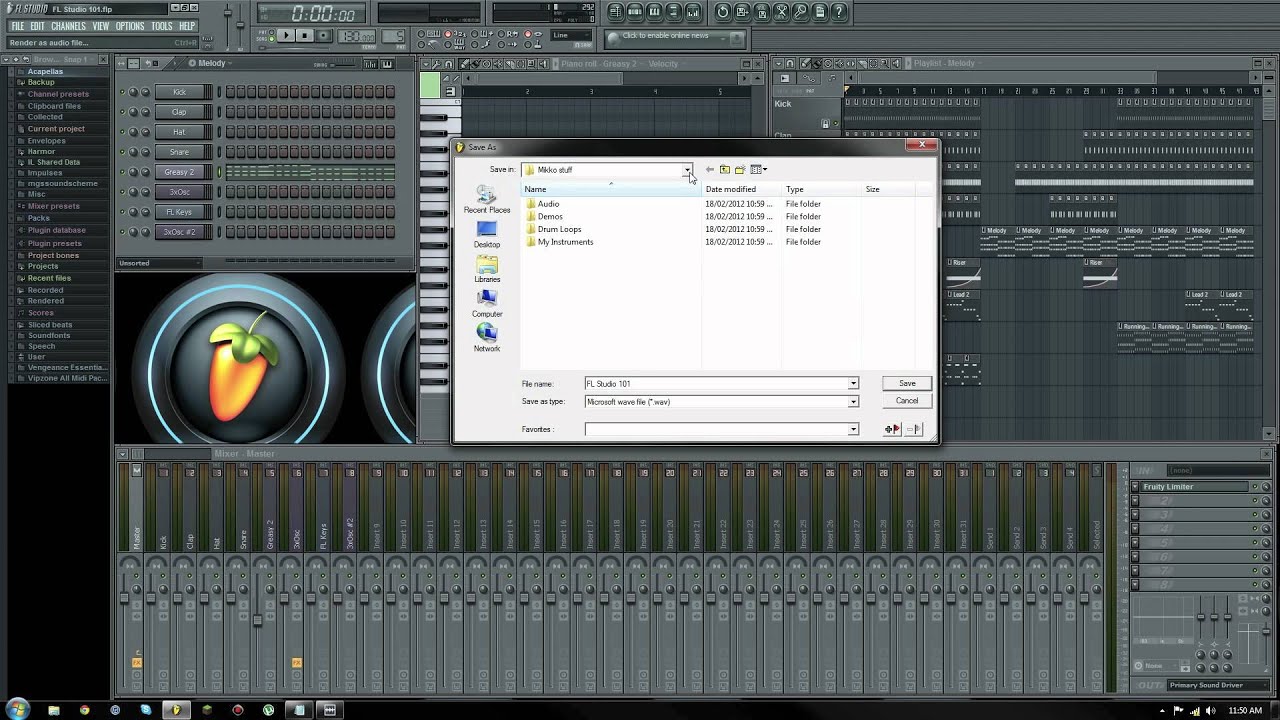This screenshot has width=1280, height=720.
Task: Click the volume icon in system tray
Action: tap(1213, 710)
